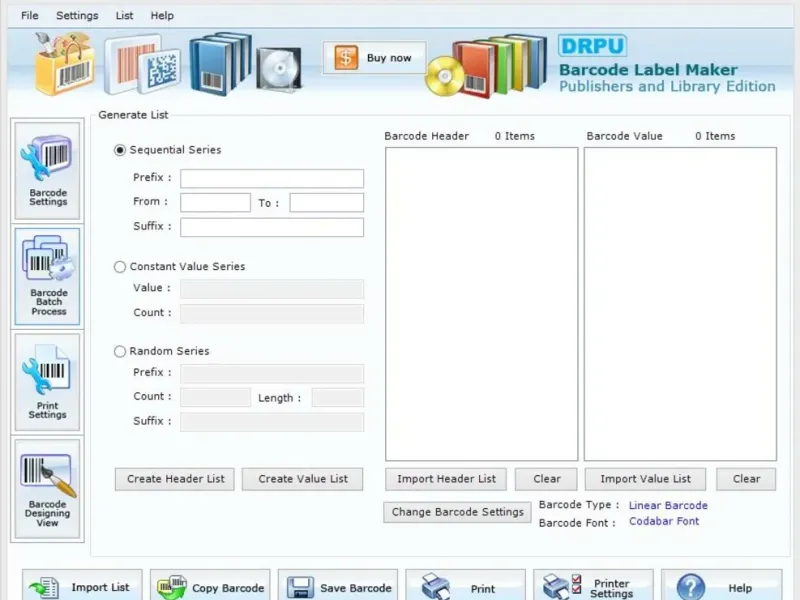Click the 'Generate List' group label
Screen dimensions: 800x600
[x=133, y=115]
